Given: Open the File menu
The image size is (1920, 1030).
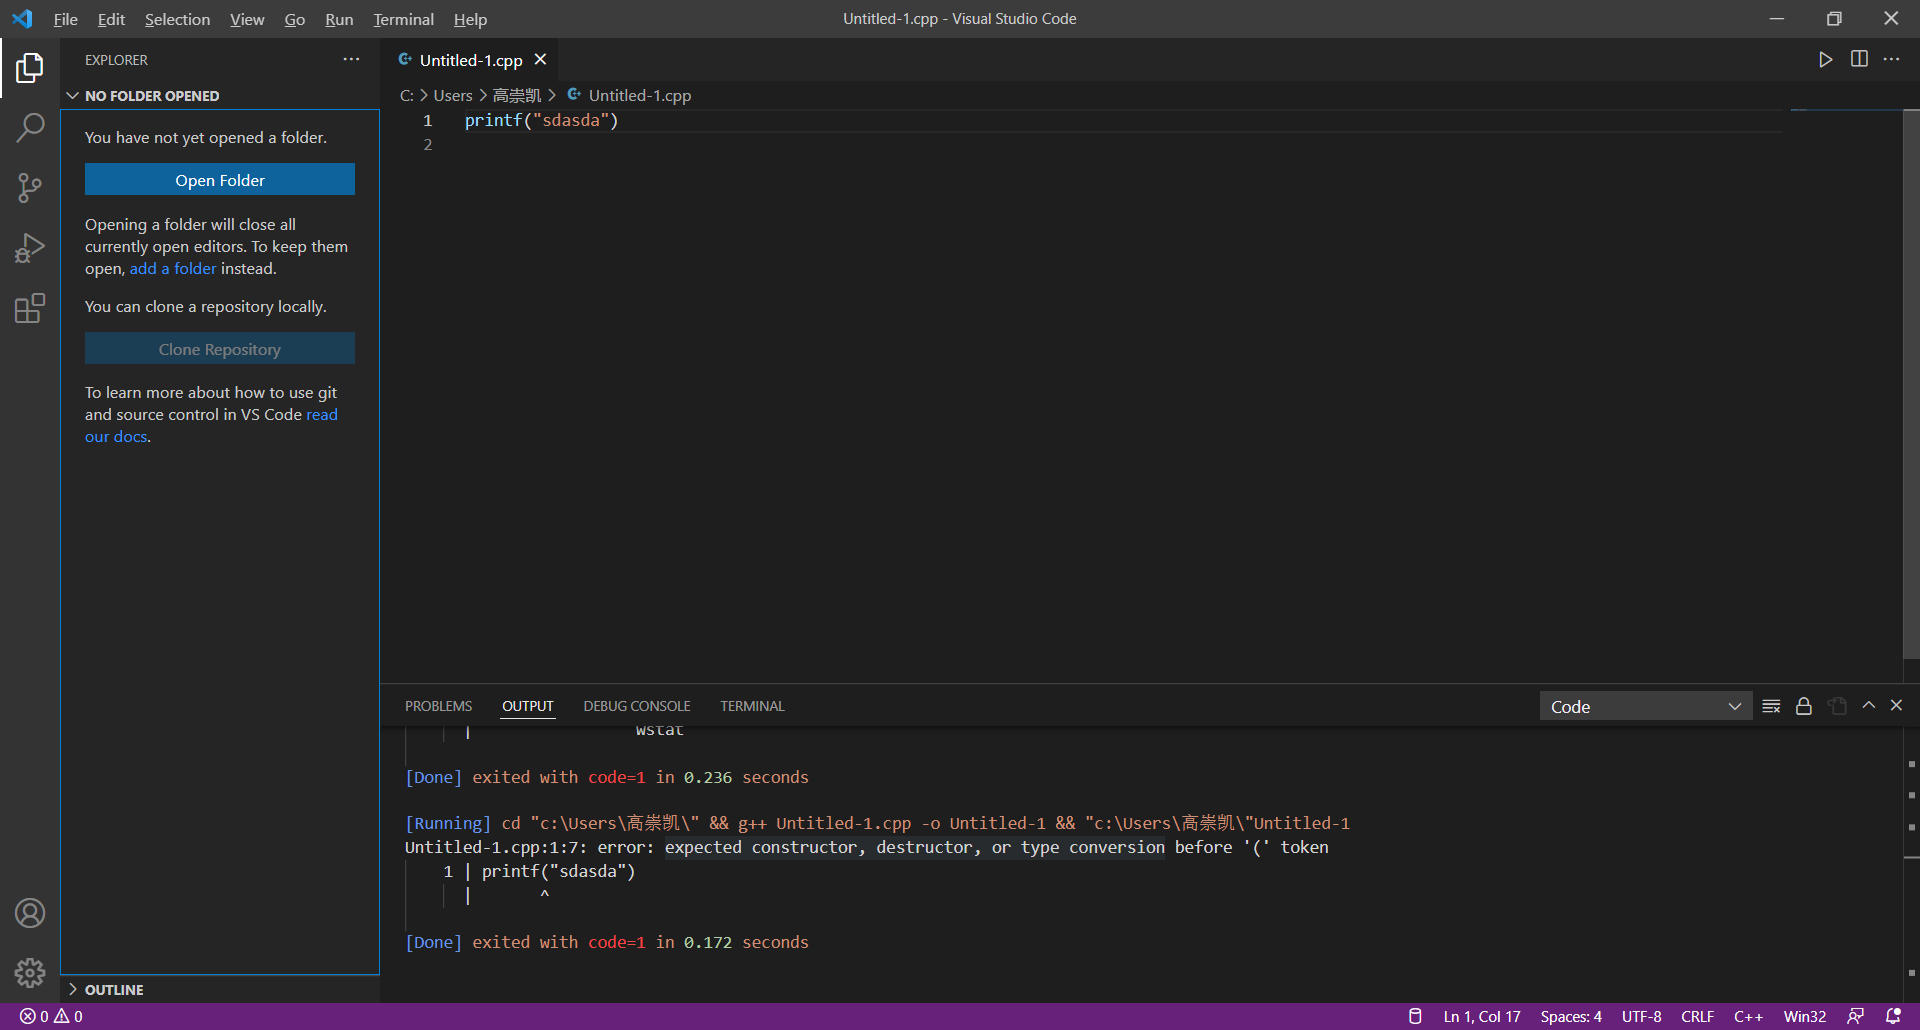Looking at the screenshot, I should click(x=66, y=19).
